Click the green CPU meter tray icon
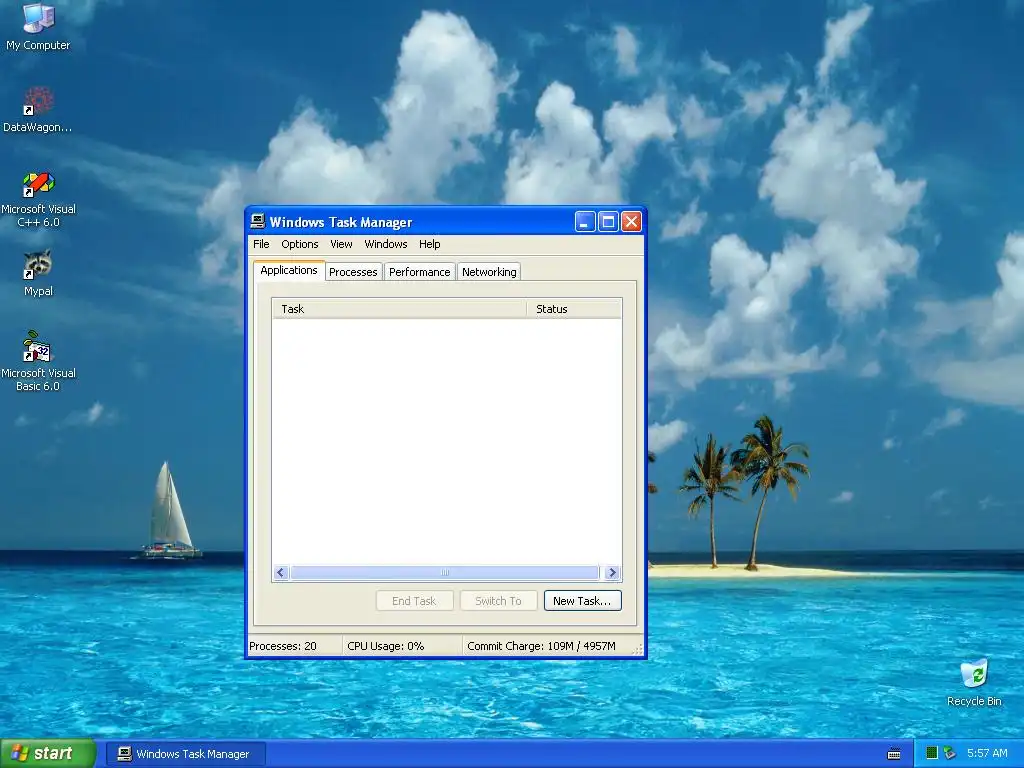Image resolution: width=1024 pixels, height=768 pixels. pyautogui.click(x=932, y=753)
